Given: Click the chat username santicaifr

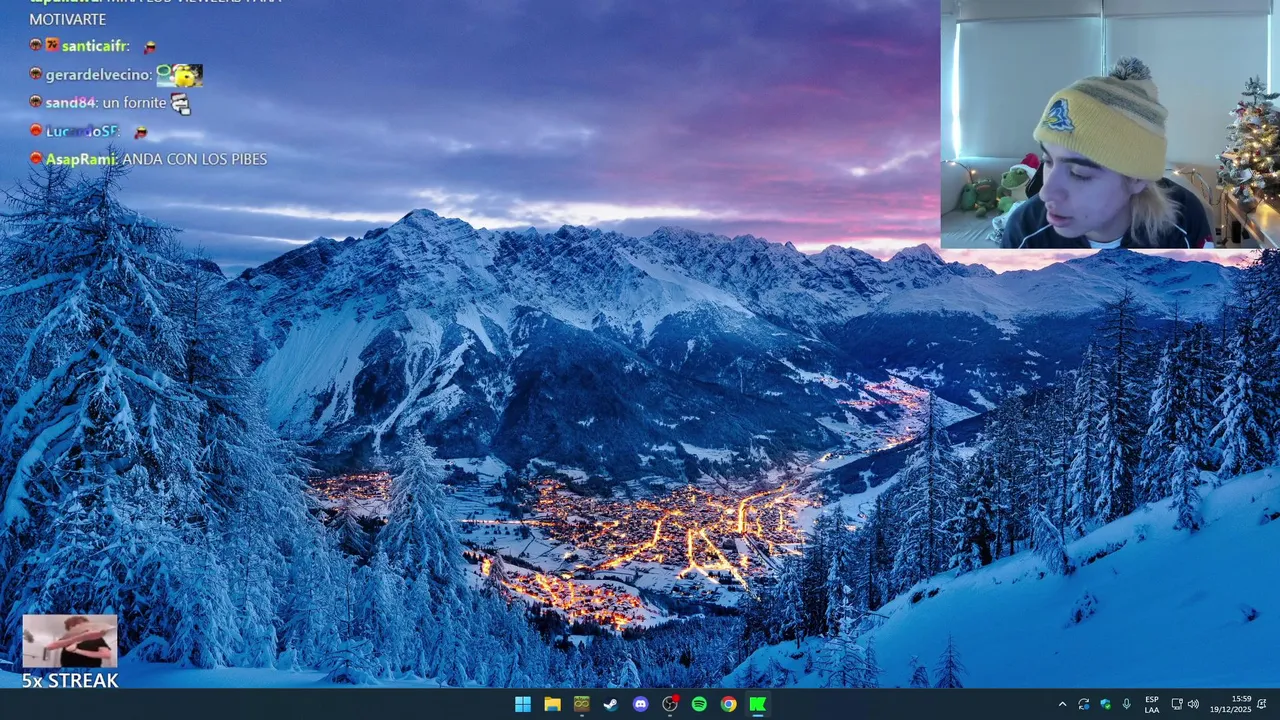Looking at the screenshot, I should tap(96, 46).
